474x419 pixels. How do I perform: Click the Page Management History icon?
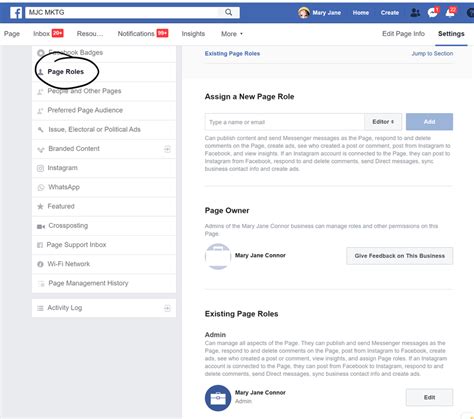(x=41, y=284)
